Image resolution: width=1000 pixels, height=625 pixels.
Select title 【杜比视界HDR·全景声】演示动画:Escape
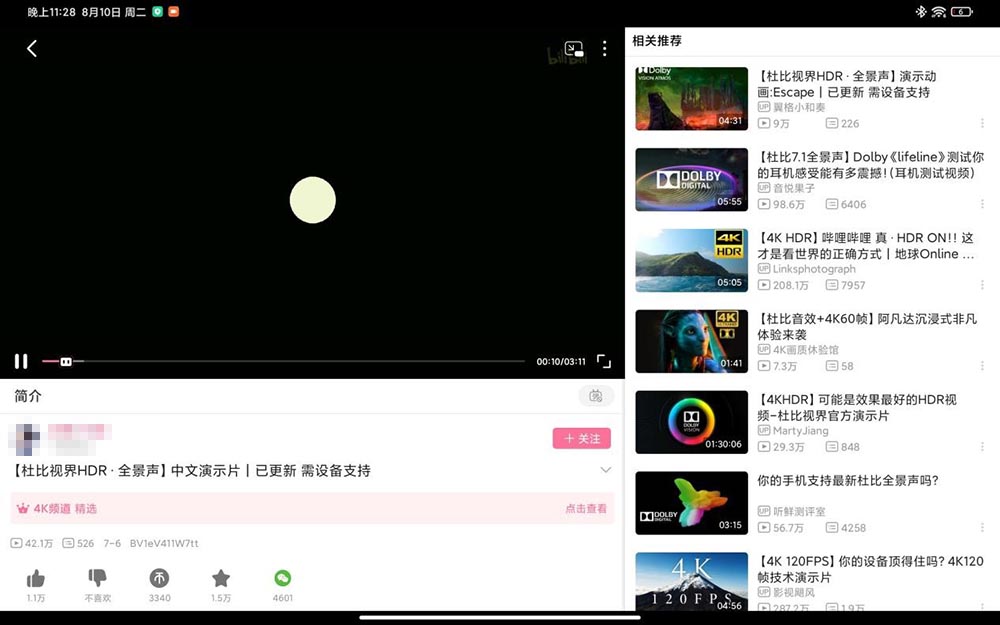(x=846, y=84)
